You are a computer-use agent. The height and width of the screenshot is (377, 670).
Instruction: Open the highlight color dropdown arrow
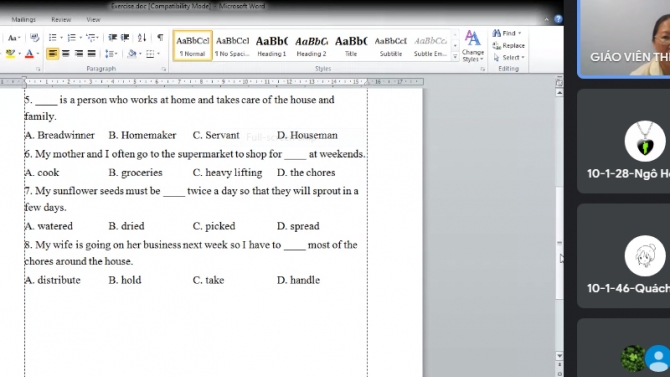tap(20, 54)
